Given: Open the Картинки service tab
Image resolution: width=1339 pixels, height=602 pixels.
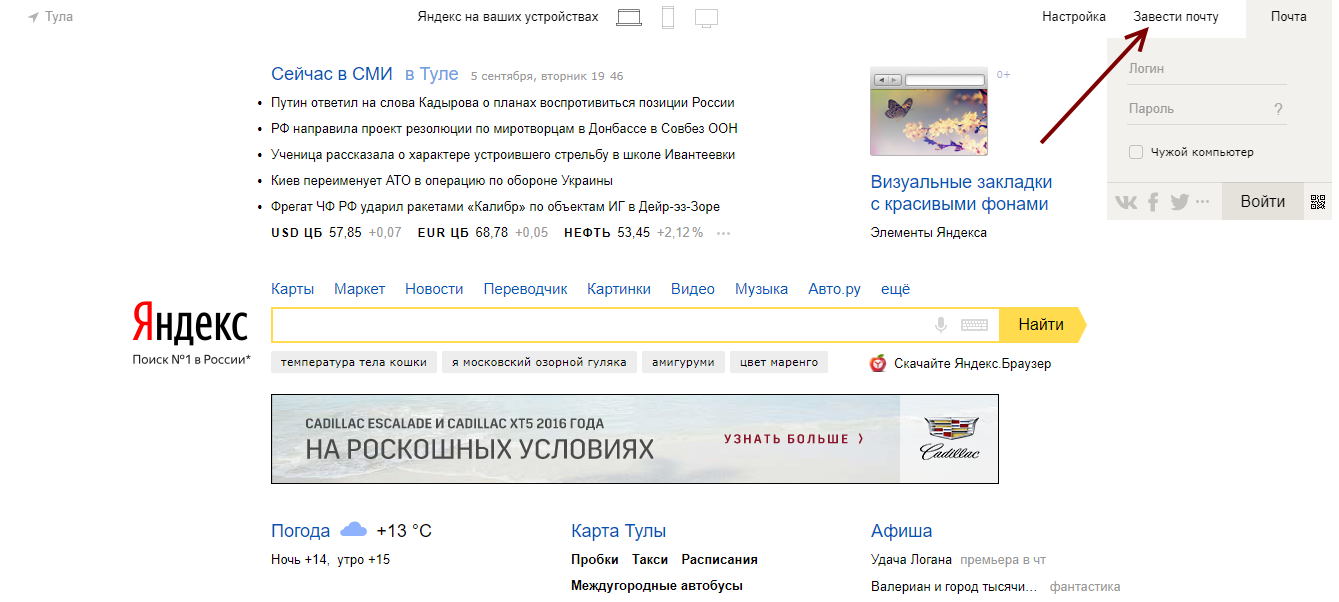Looking at the screenshot, I should point(619,289).
